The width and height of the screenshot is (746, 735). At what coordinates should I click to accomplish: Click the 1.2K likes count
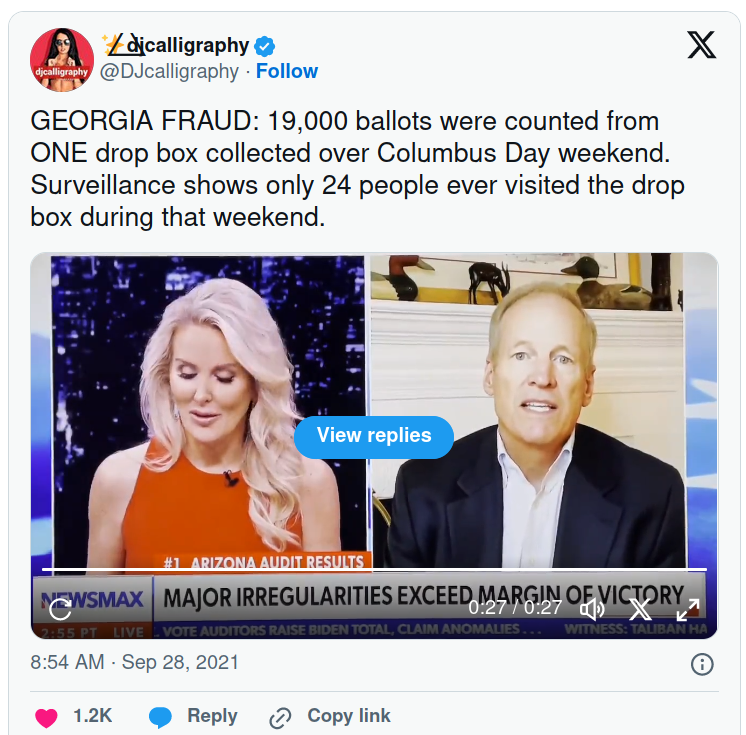(x=92, y=716)
